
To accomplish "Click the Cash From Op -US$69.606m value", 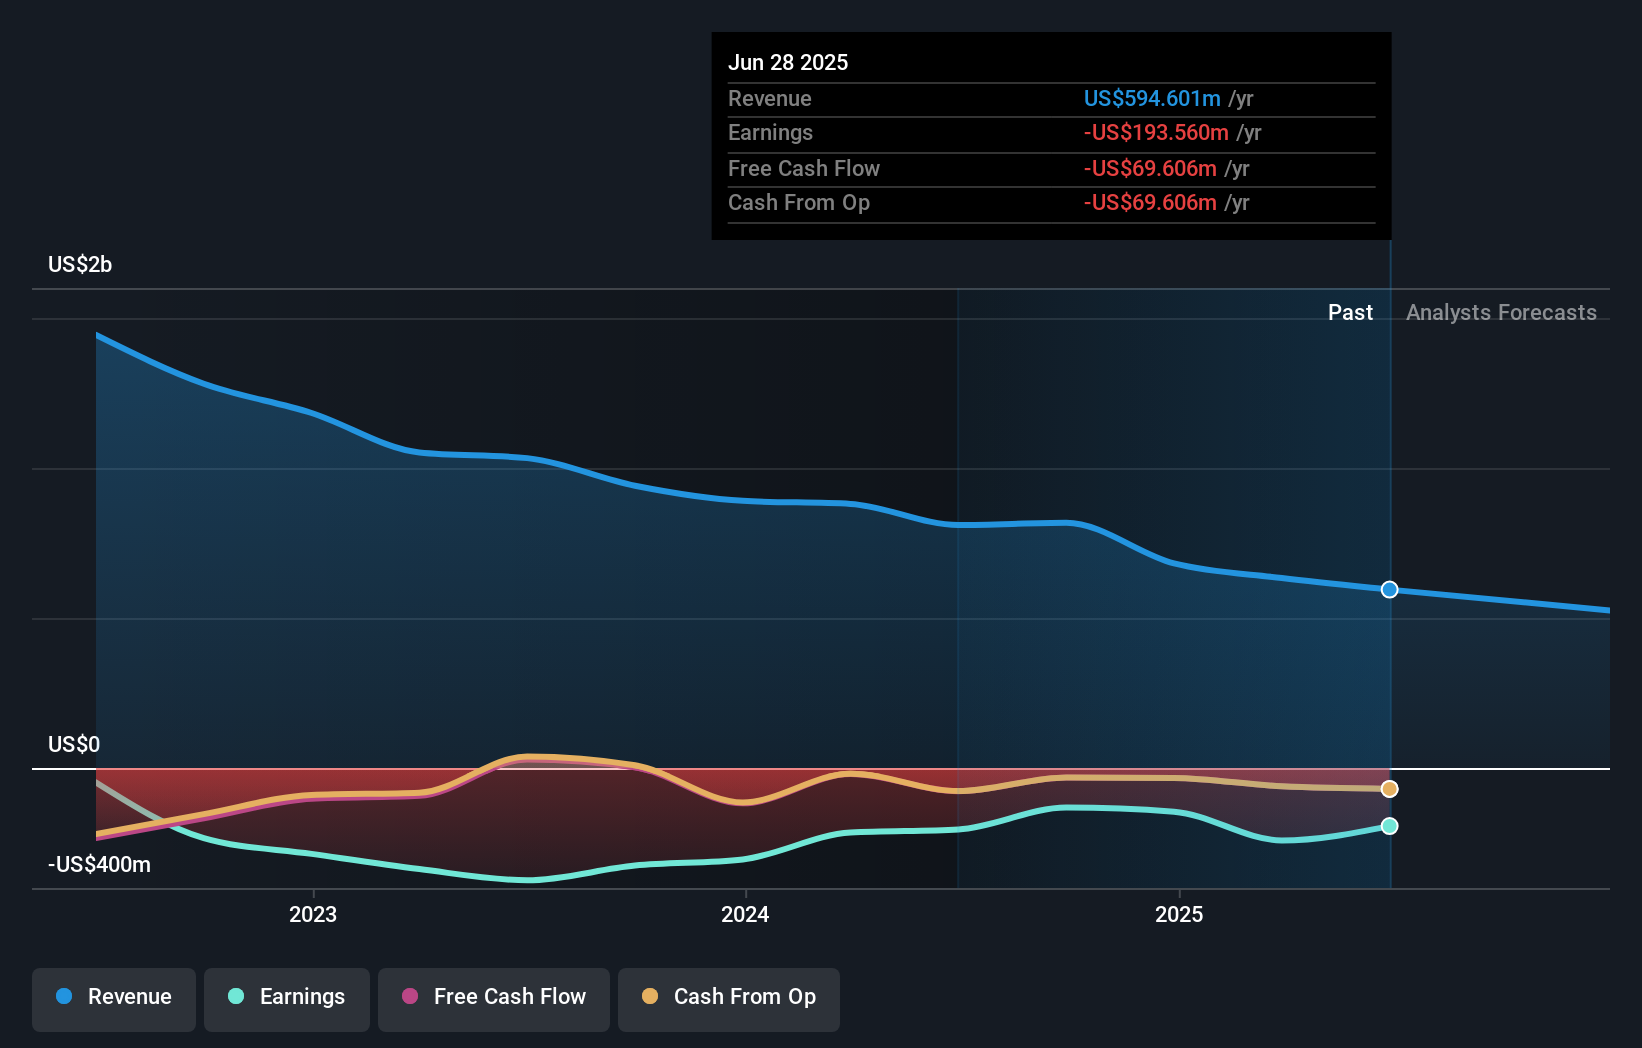I will pos(1150,202).
